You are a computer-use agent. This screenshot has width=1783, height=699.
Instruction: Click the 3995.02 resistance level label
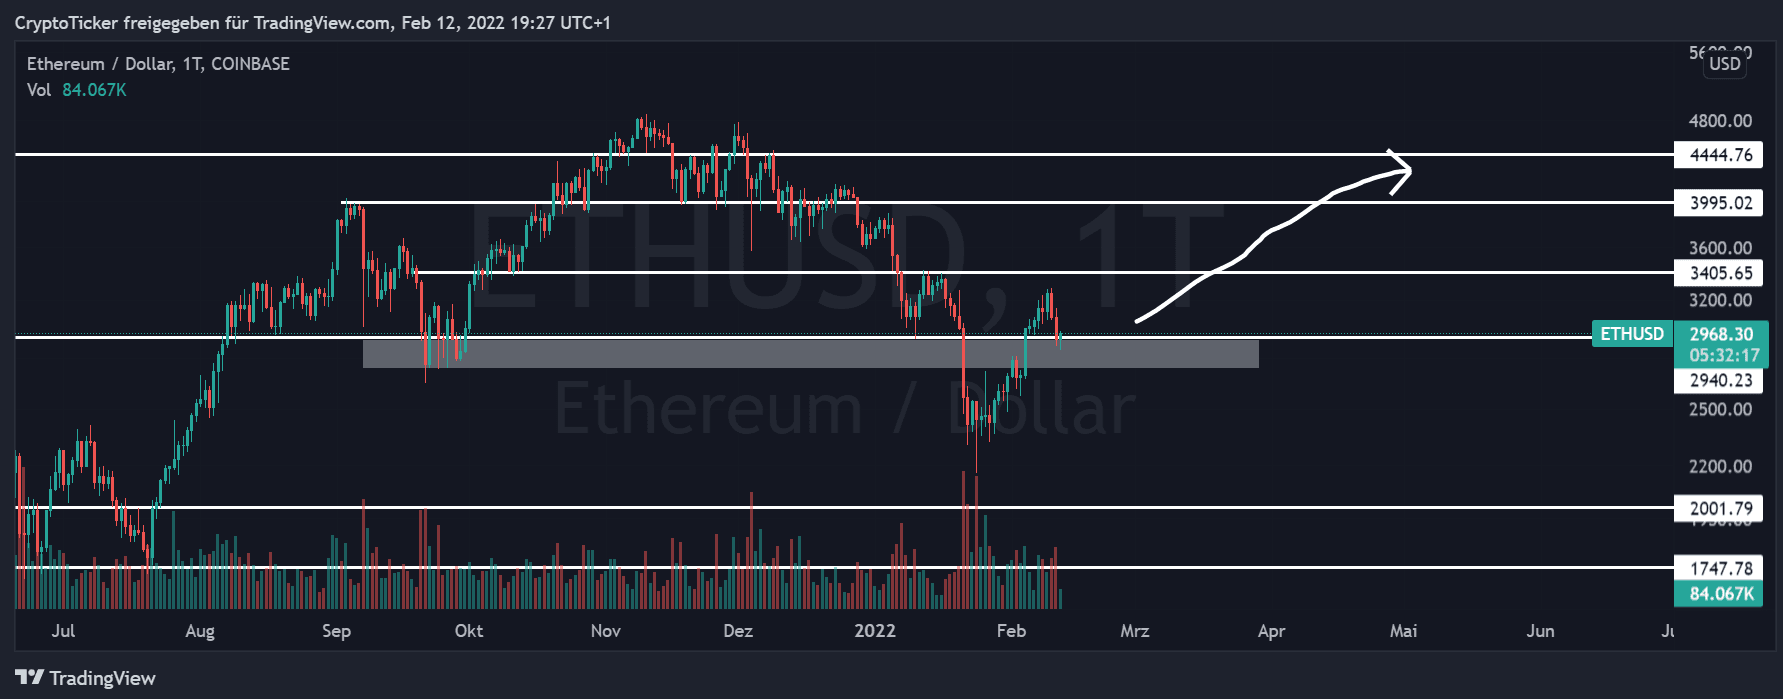[x=1720, y=203]
